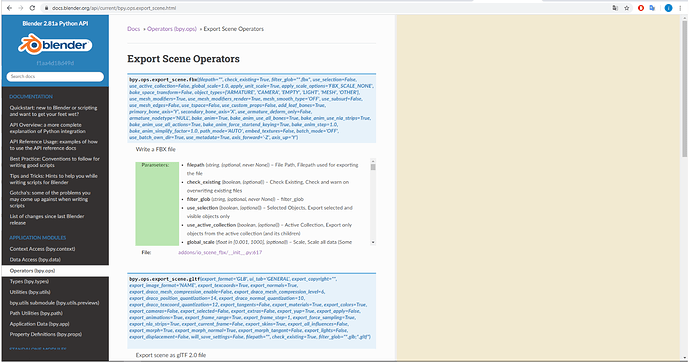
Task: Open the addons/io_scene_fbx/__init__.py:617 file link
Action: pos(220,253)
